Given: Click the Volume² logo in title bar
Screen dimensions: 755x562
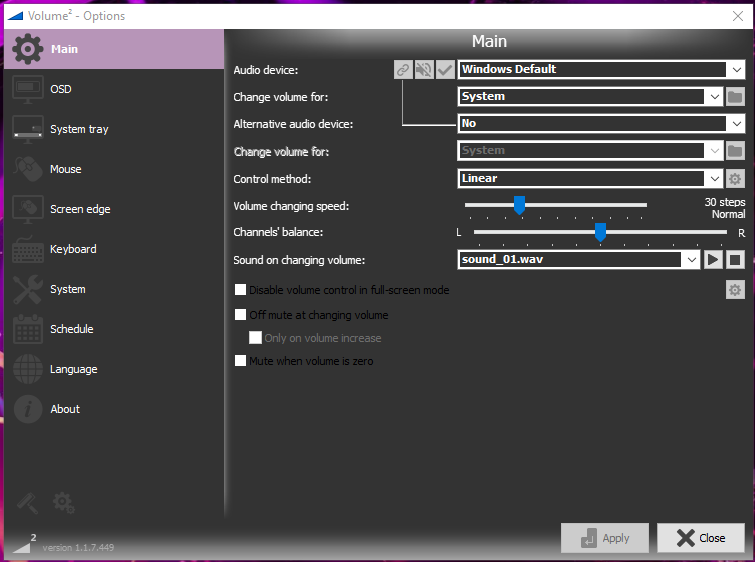Looking at the screenshot, I should pyautogui.click(x=15, y=16).
